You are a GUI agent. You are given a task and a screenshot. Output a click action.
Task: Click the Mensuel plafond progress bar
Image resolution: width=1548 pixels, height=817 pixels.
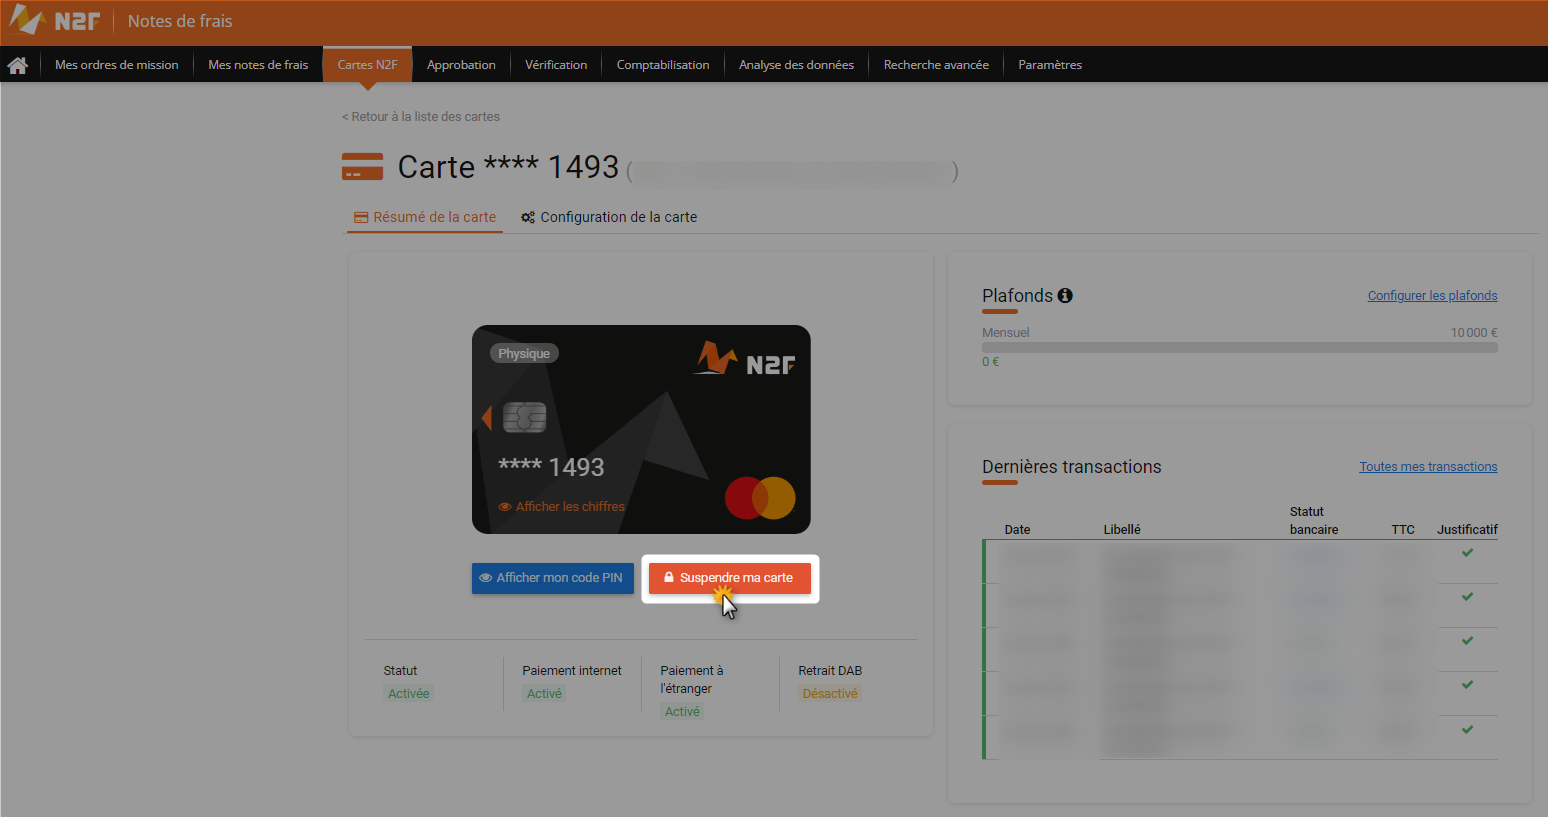coord(1240,348)
